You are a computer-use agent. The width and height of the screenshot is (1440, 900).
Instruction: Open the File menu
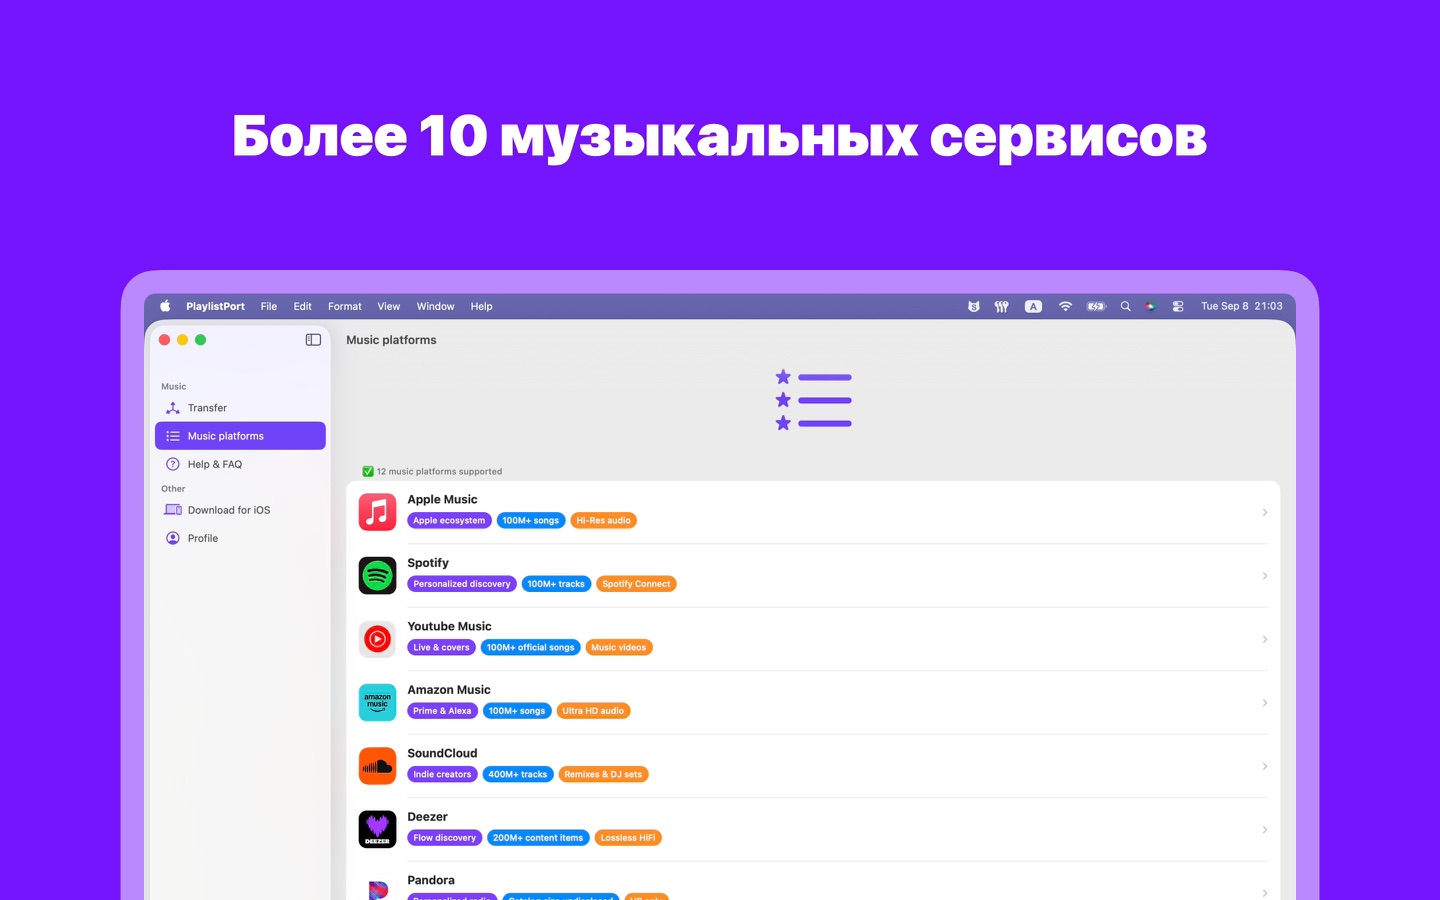click(x=269, y=307)
